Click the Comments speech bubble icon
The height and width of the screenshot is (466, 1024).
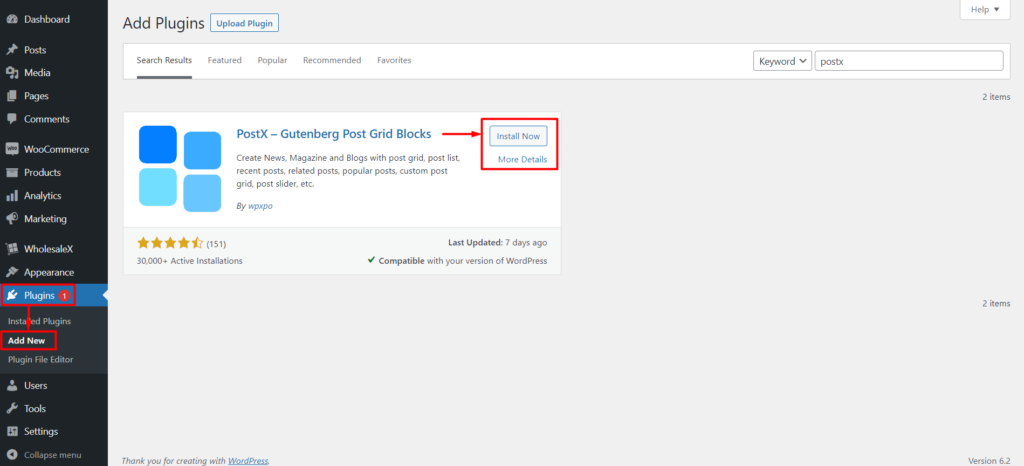pos(12,119)
